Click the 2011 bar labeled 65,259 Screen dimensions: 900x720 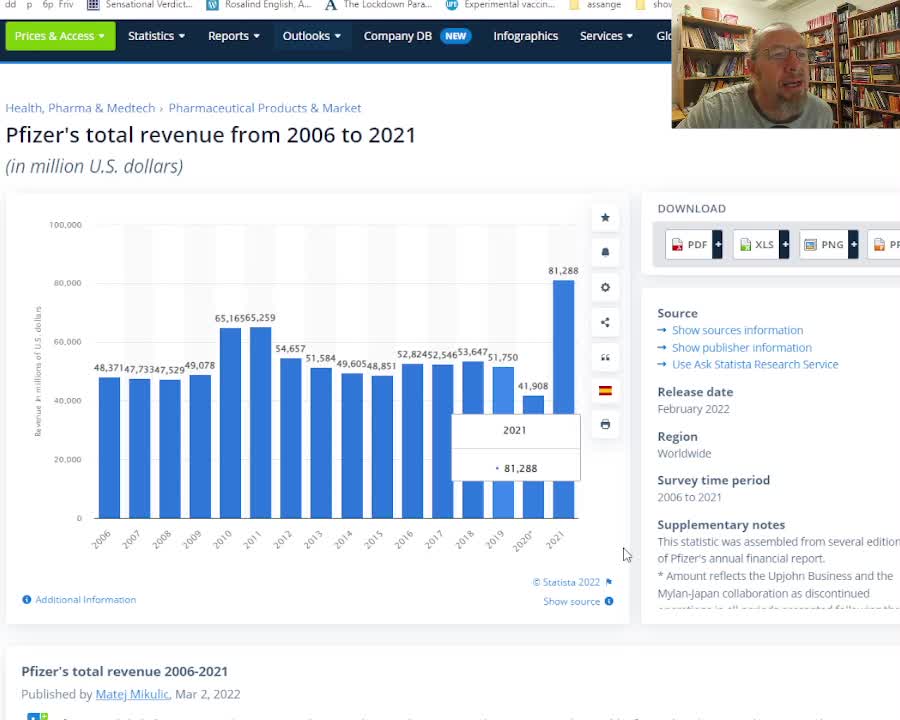coord(261,423)
